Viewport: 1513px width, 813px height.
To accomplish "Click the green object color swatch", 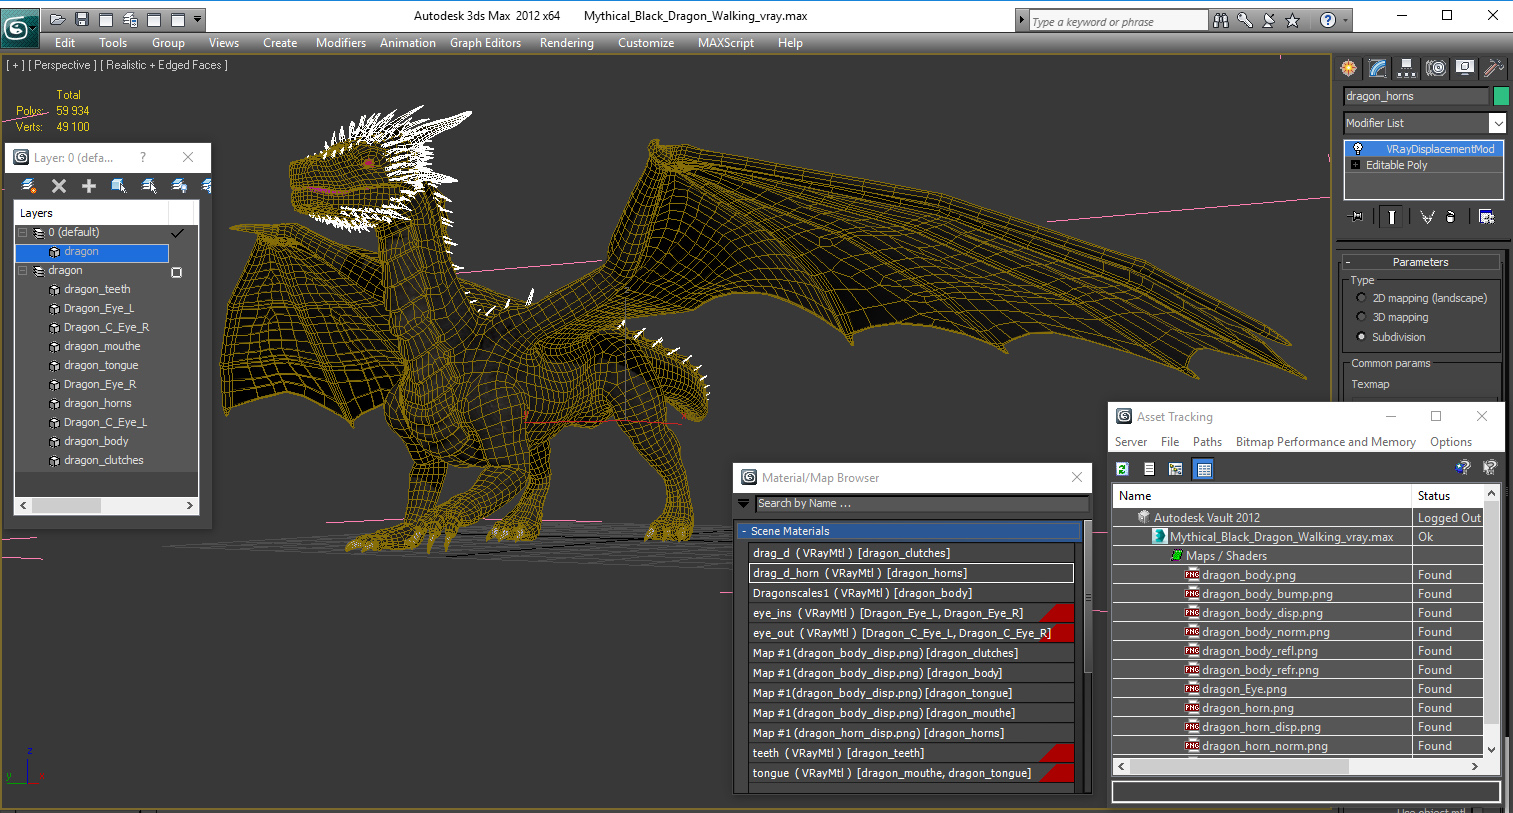I will (x=1500, y=96).
